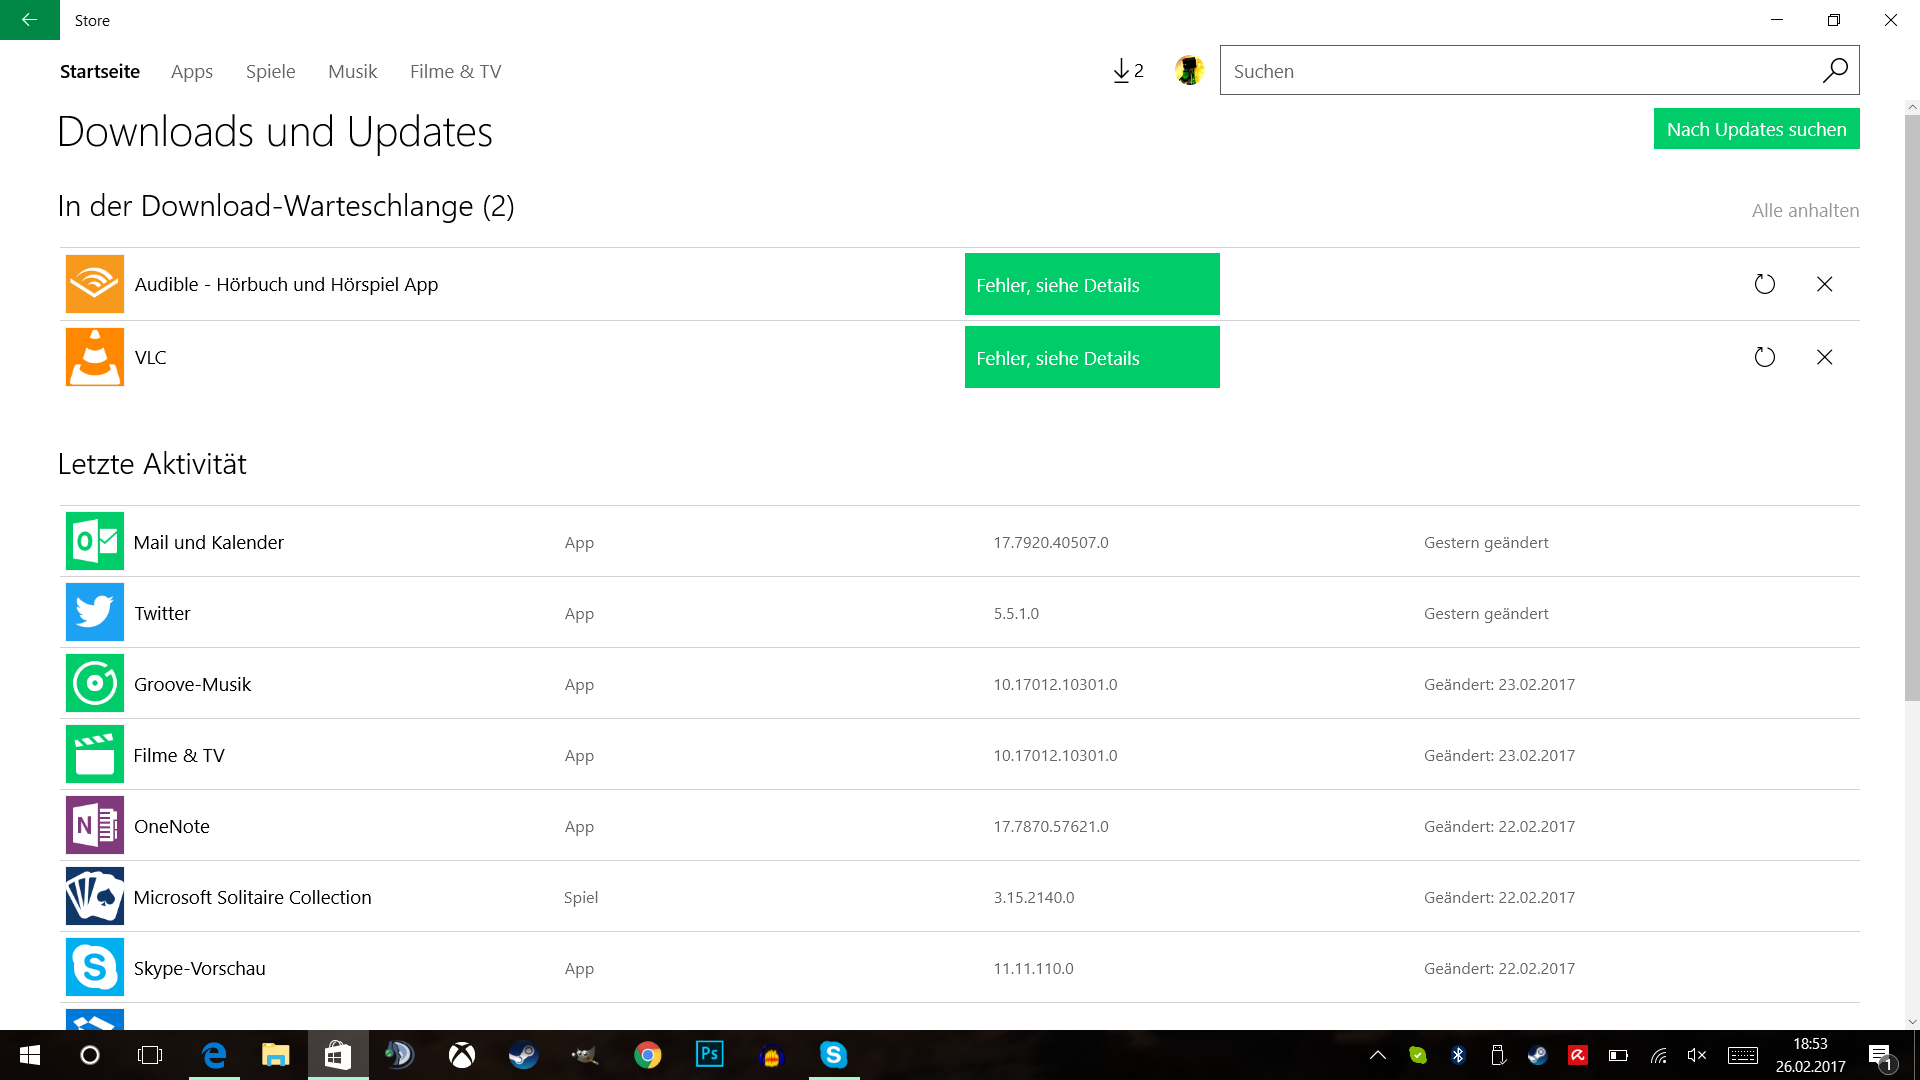The width and height of the screenshot is (1920, 1080).
Task: Switch to the Spiele tab
Action: 271,71
